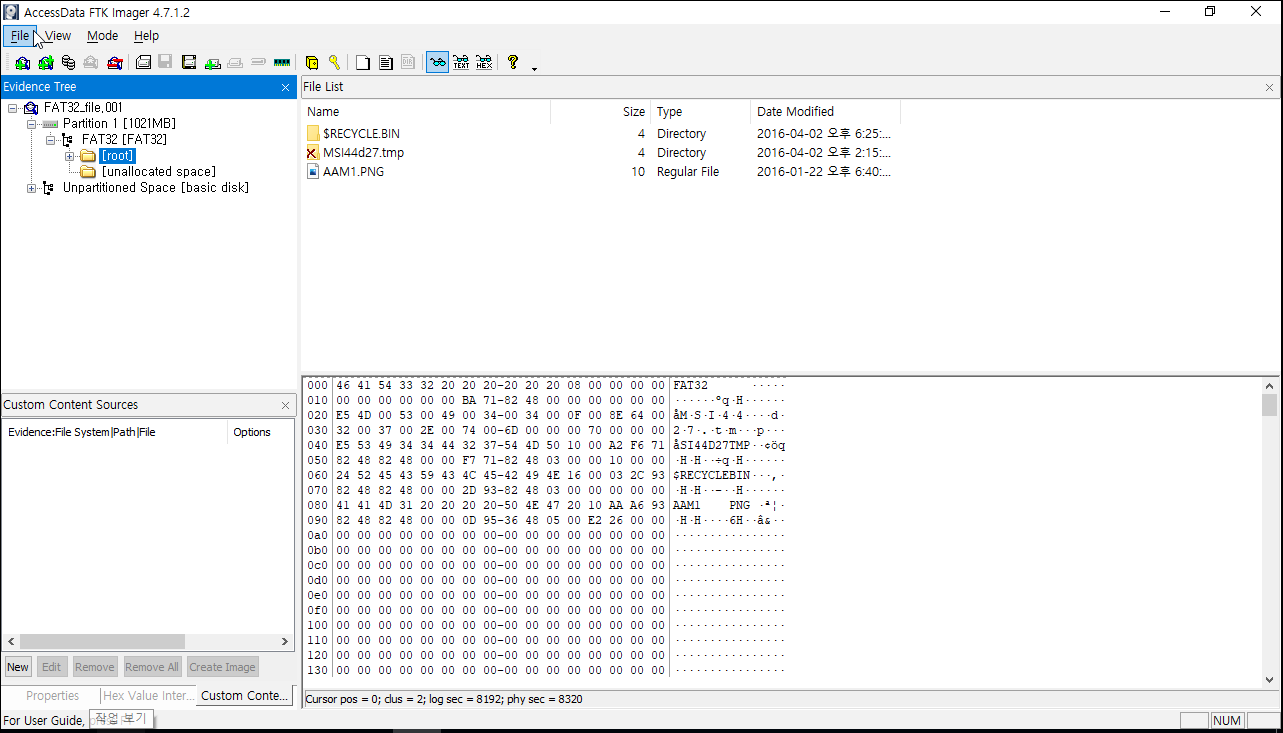Sort File List by Size column
This screenshot has height=733, width=1283.
tap(600, 112)
